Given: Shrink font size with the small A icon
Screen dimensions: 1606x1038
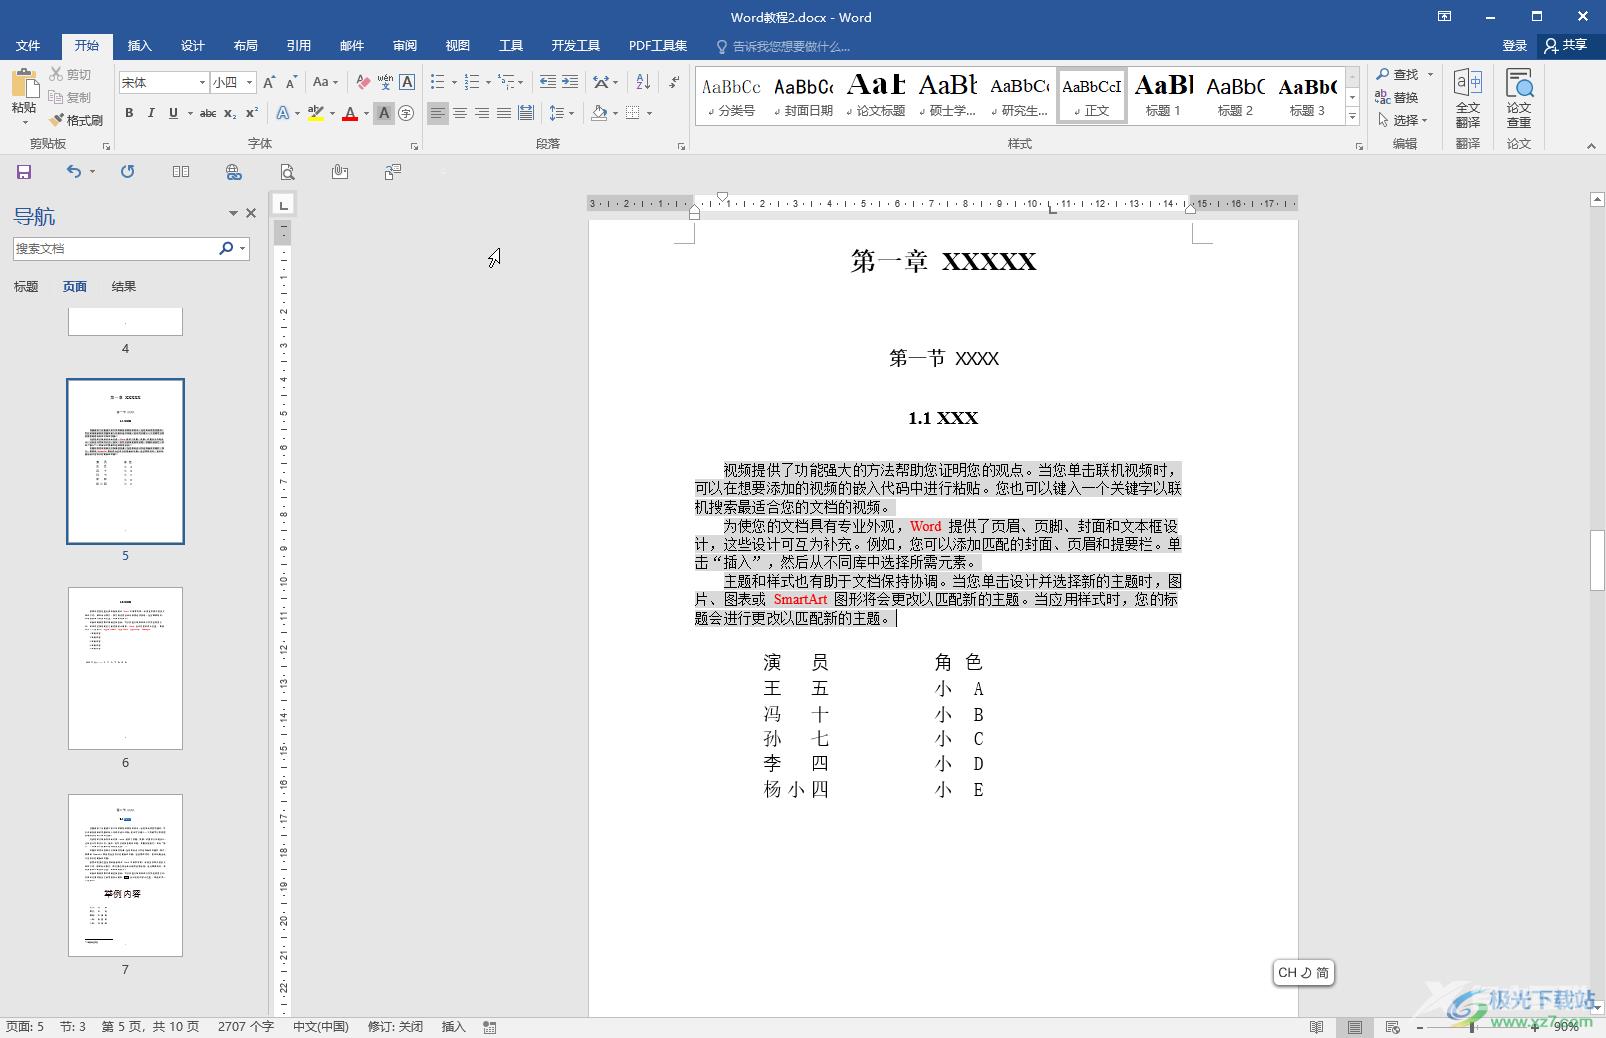Looking at the screenshot, I should coord(291,82).
